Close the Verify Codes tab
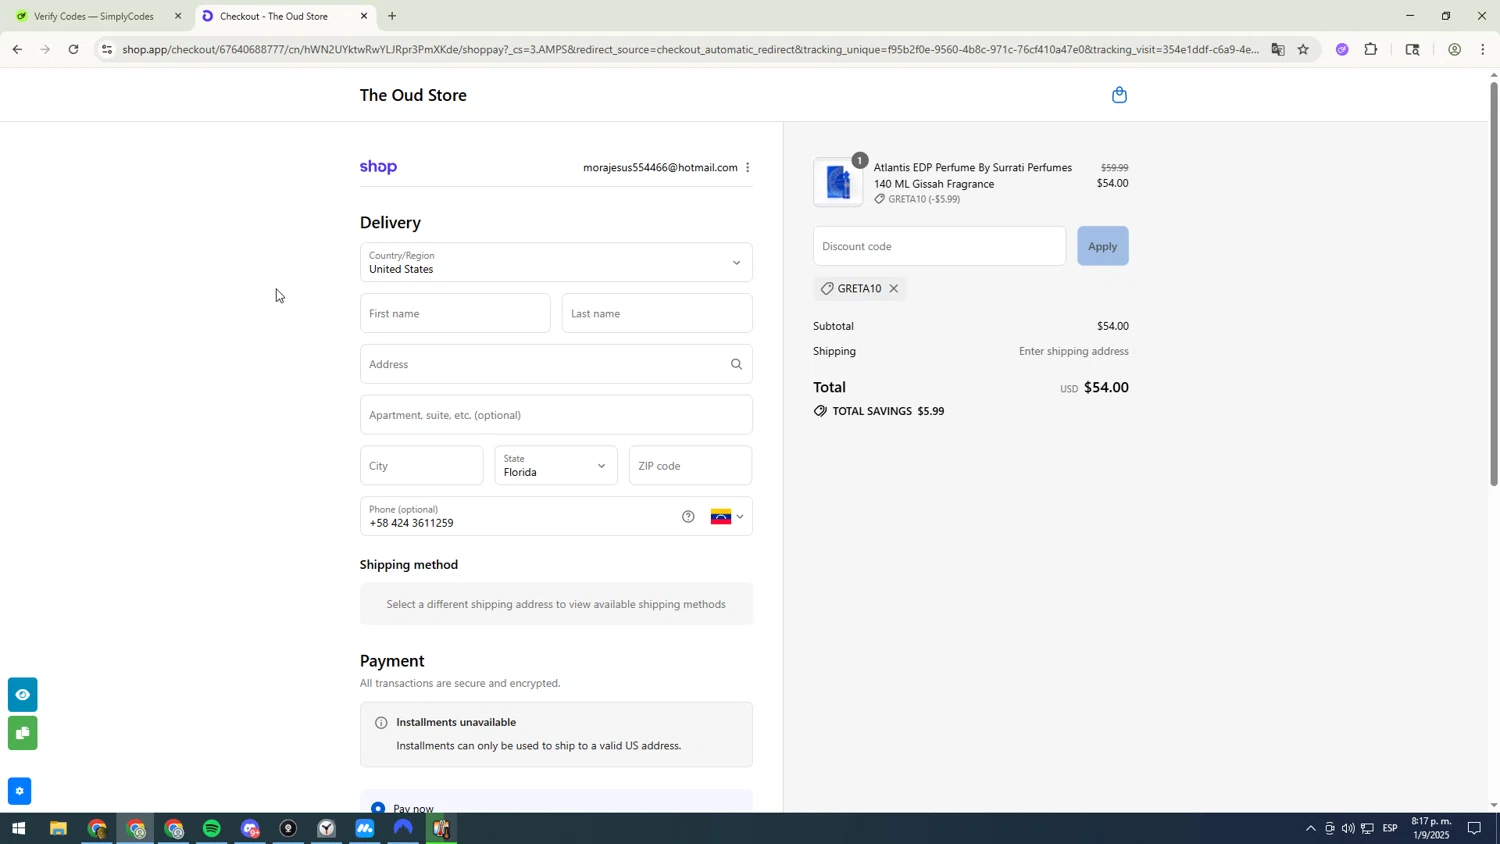 pyautogui.click(x=178, y=16)
